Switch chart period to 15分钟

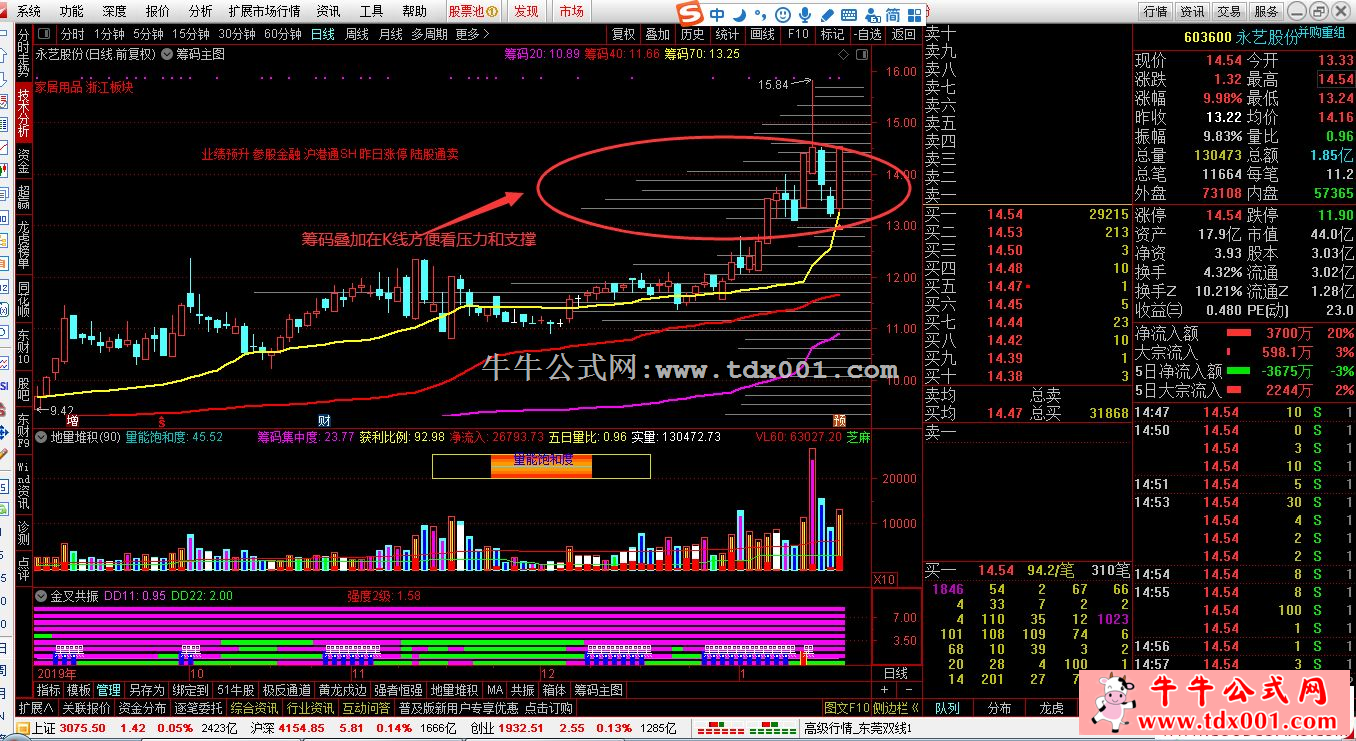[x=190, y=33]
